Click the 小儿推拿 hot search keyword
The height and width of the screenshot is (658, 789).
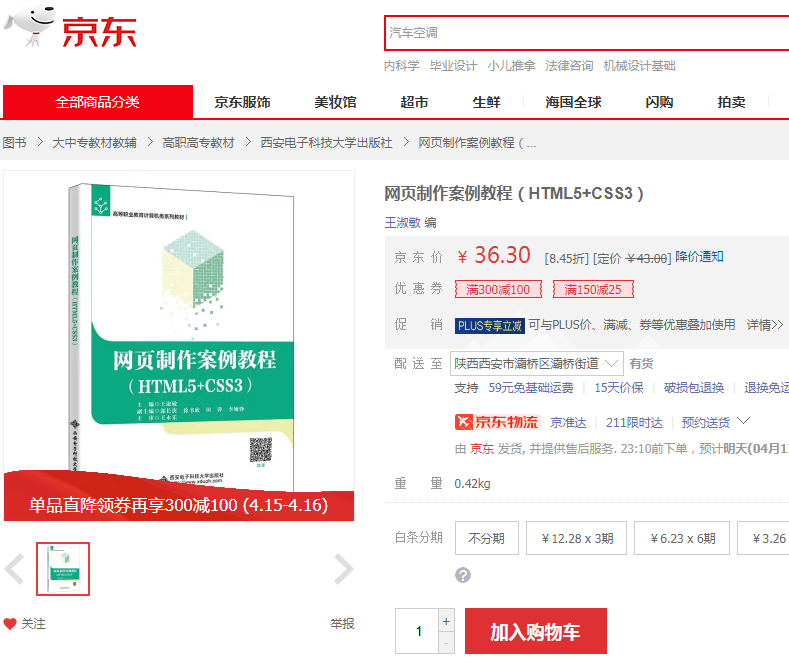(511, 65)
